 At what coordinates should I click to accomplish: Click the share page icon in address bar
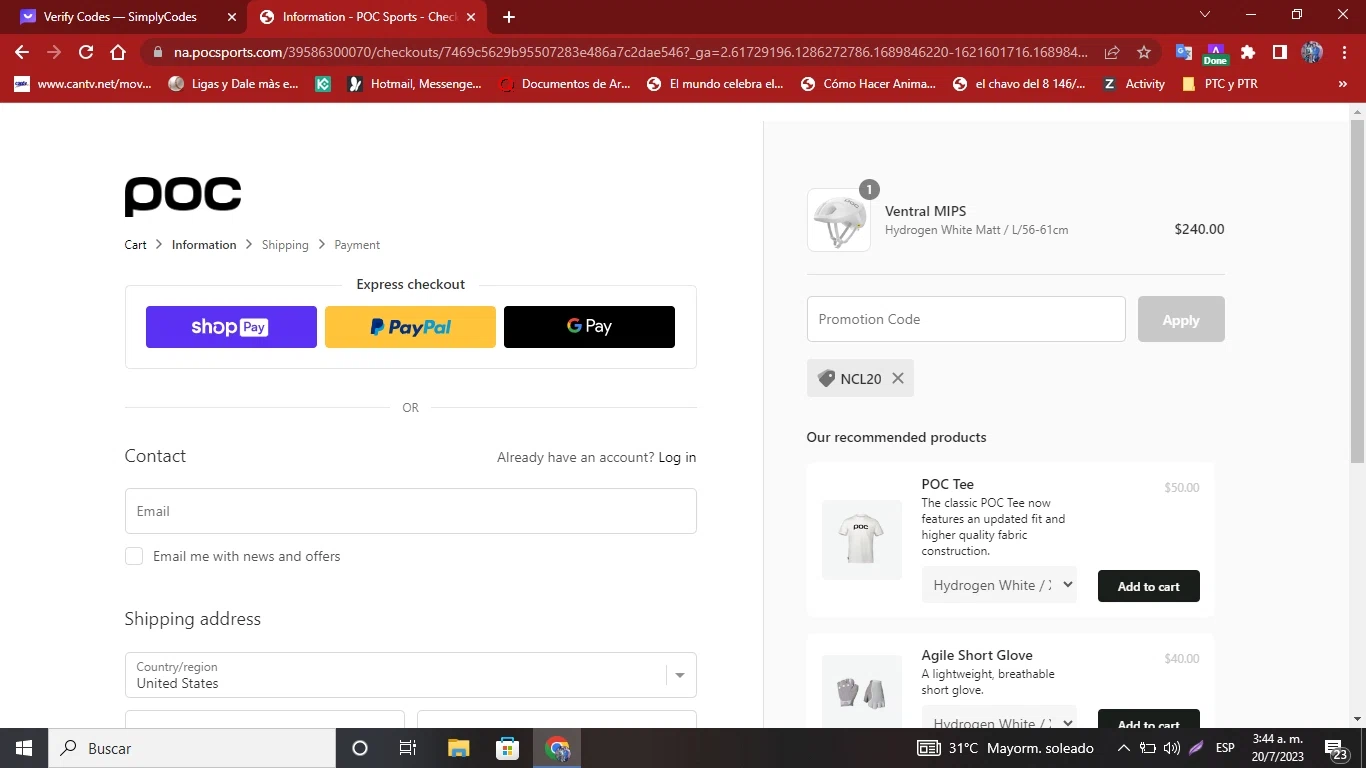(x=1112, y=52)
